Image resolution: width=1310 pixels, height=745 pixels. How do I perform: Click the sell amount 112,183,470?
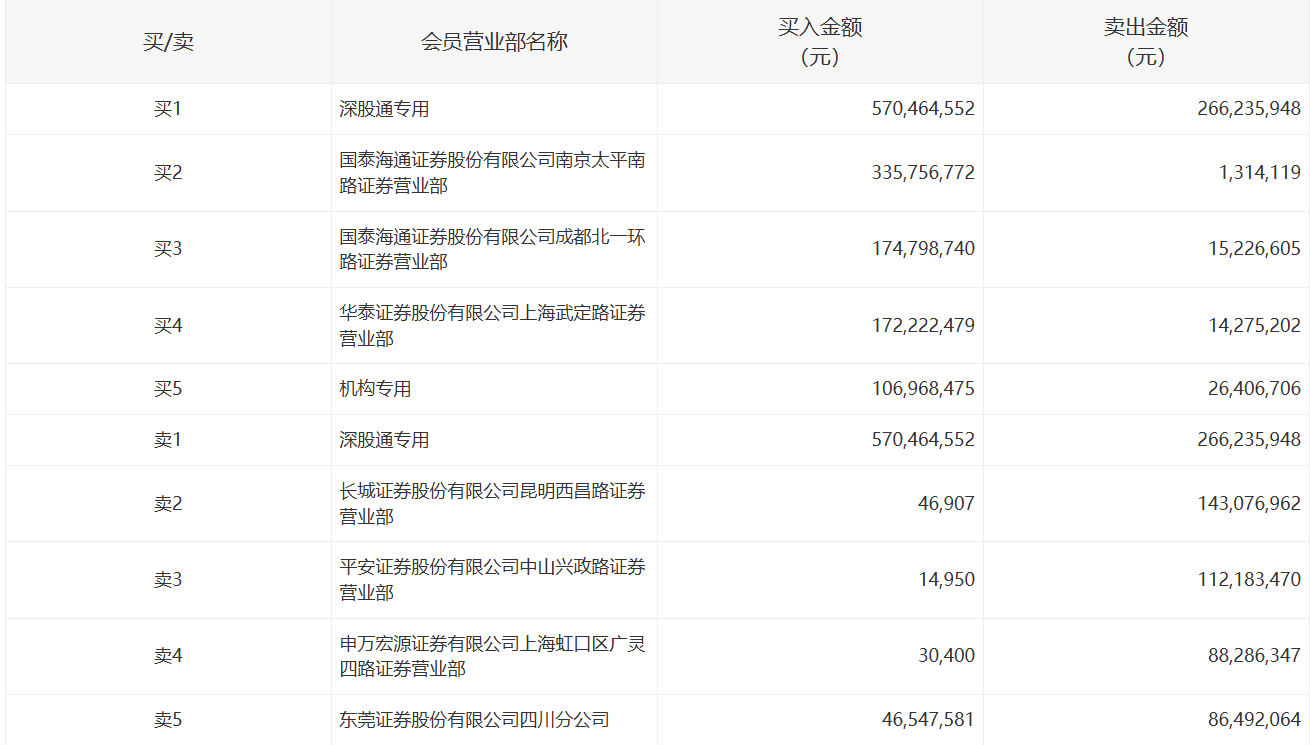pos(1249,580)
